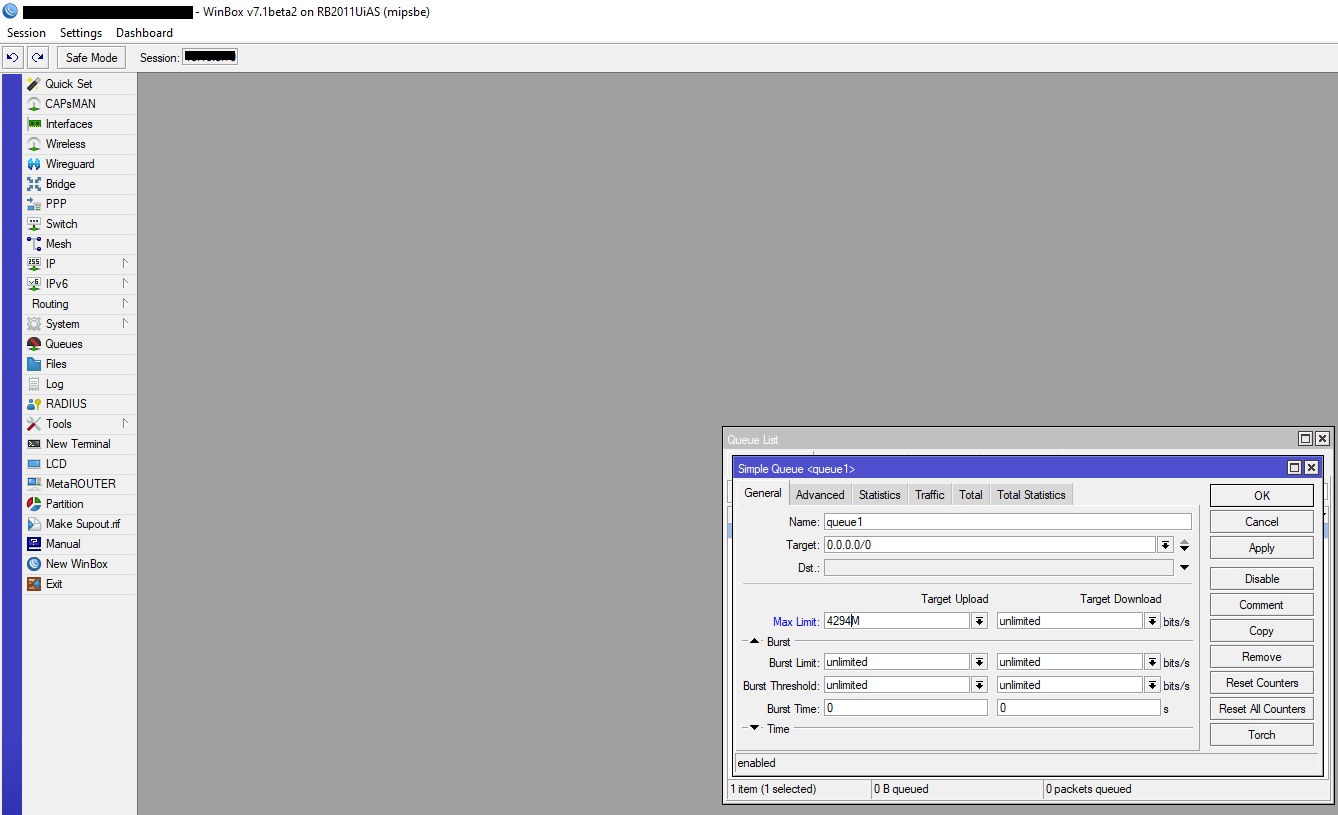Switch to the Advanced tab

(820, 494)
